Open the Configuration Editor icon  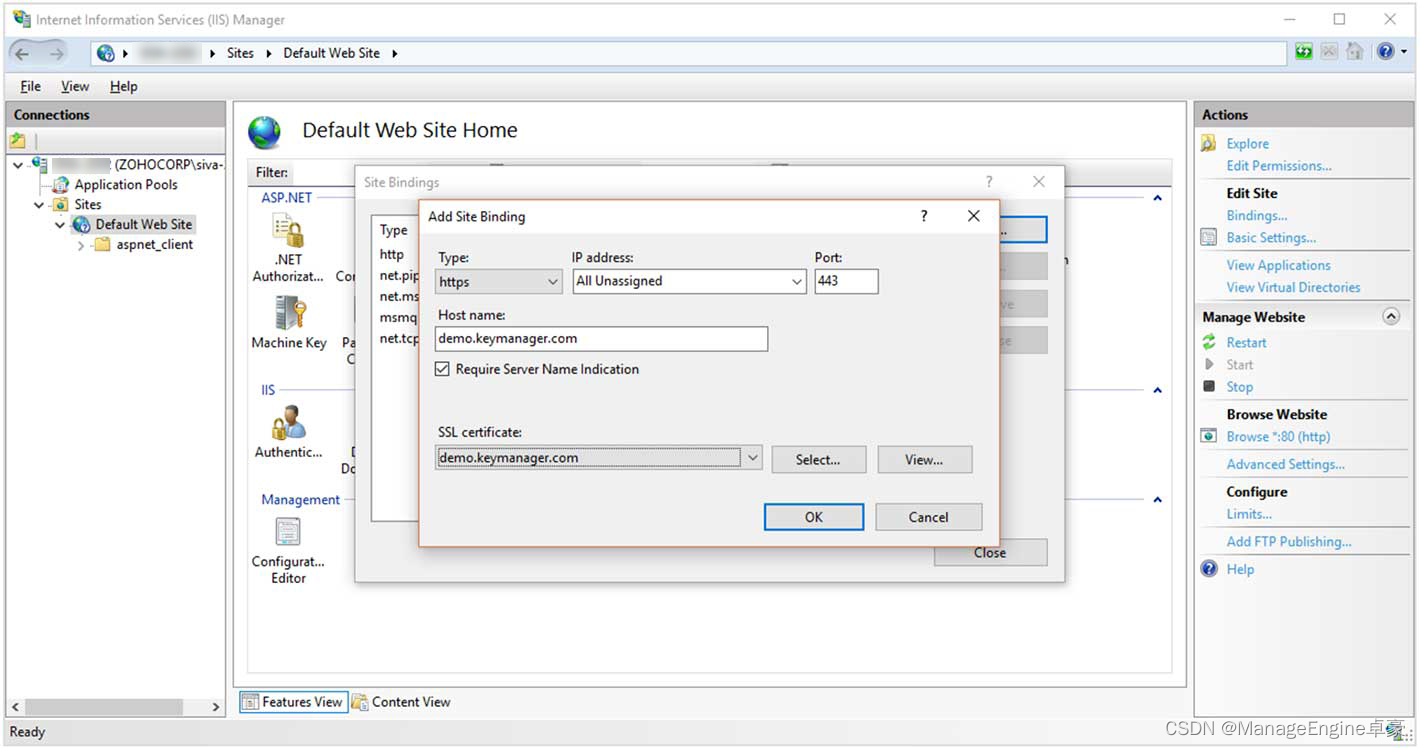click(x=288, y=531)
